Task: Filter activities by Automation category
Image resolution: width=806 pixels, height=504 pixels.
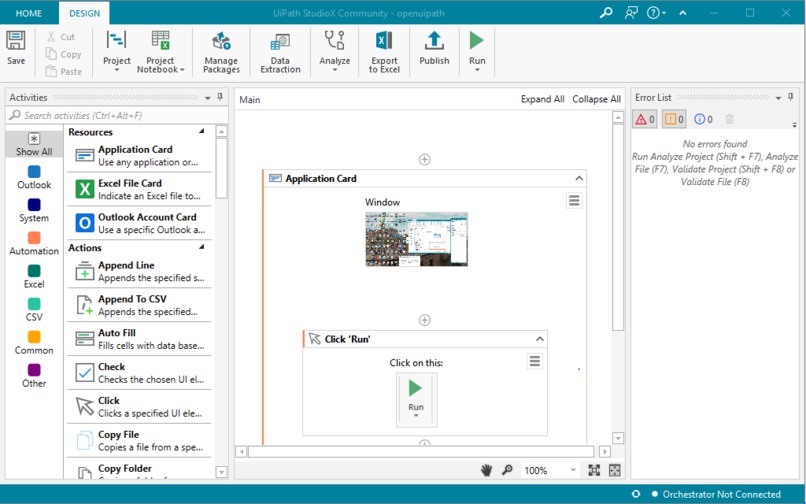Action: tap(34, 244)
